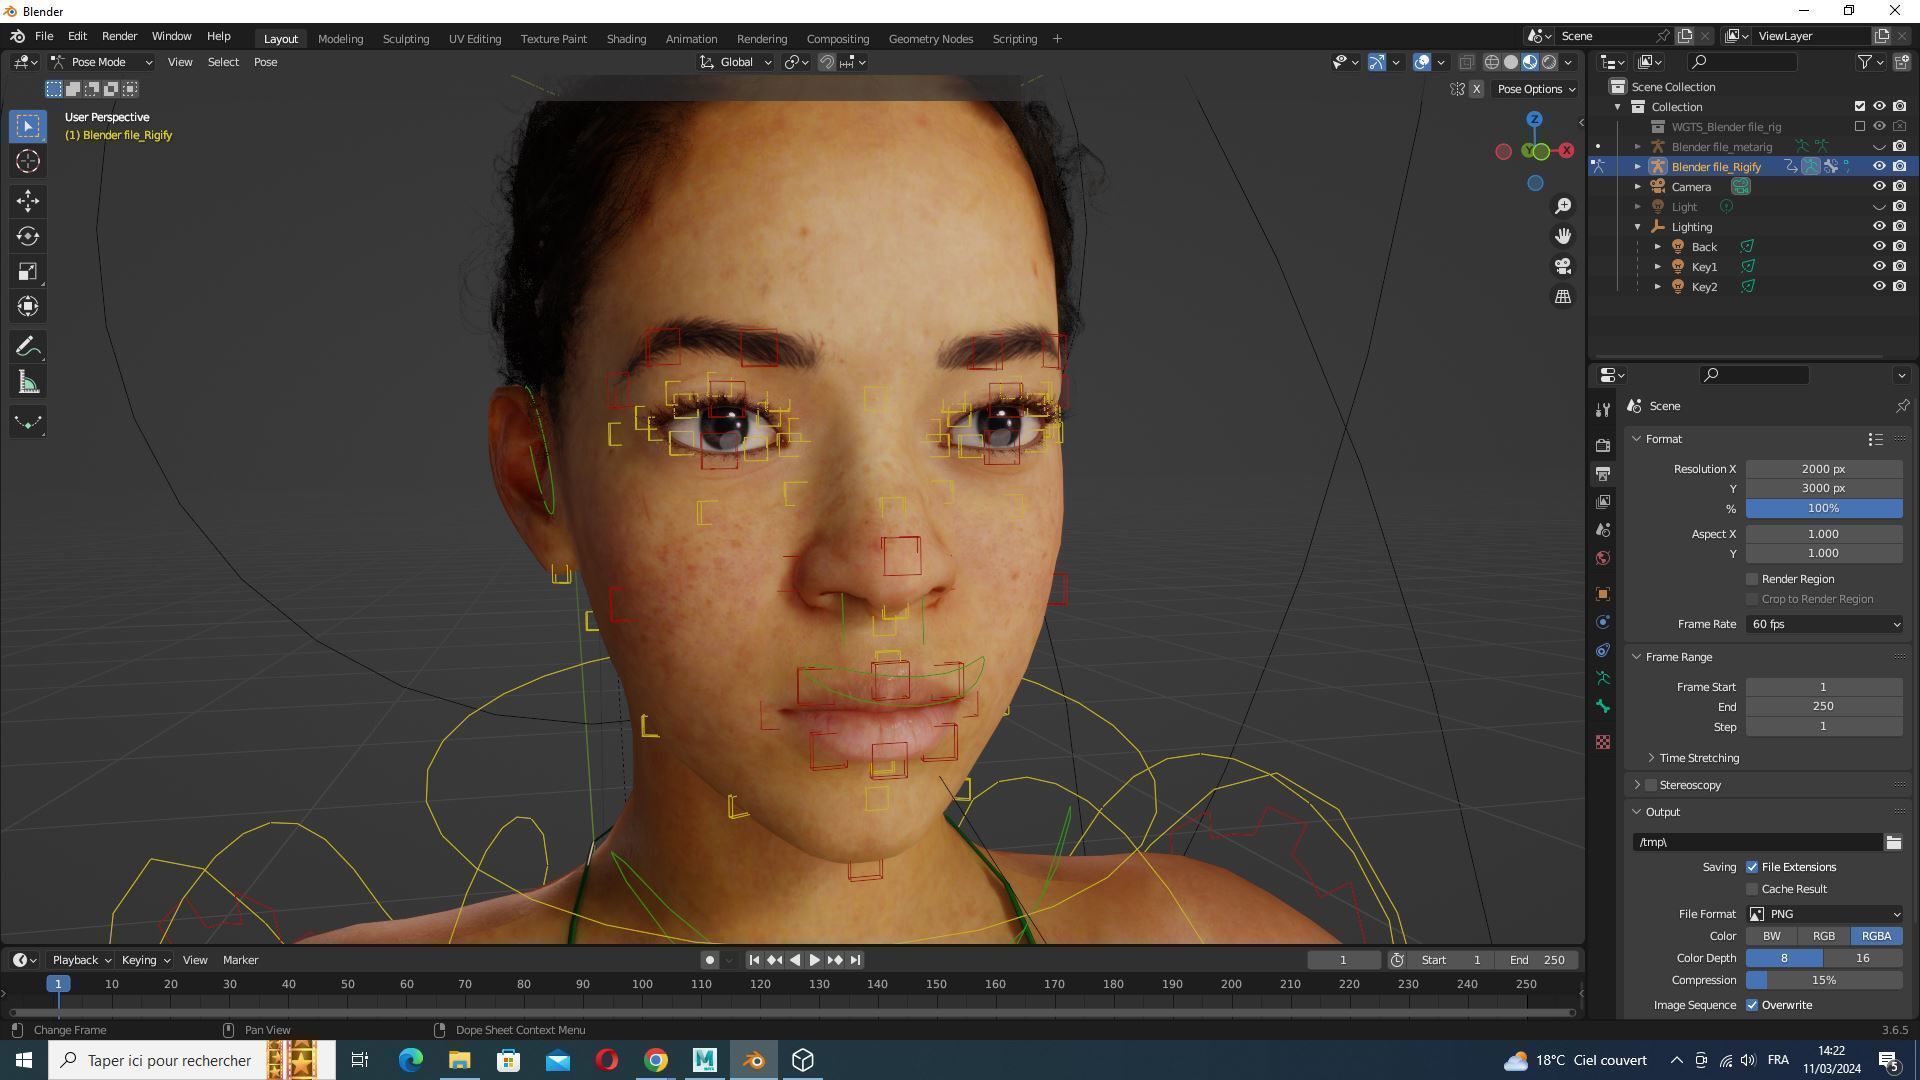Activate the Annotate pencil tool
Image resolution: width=1920 pixels, height=1080 pixels.
point(27,347)
